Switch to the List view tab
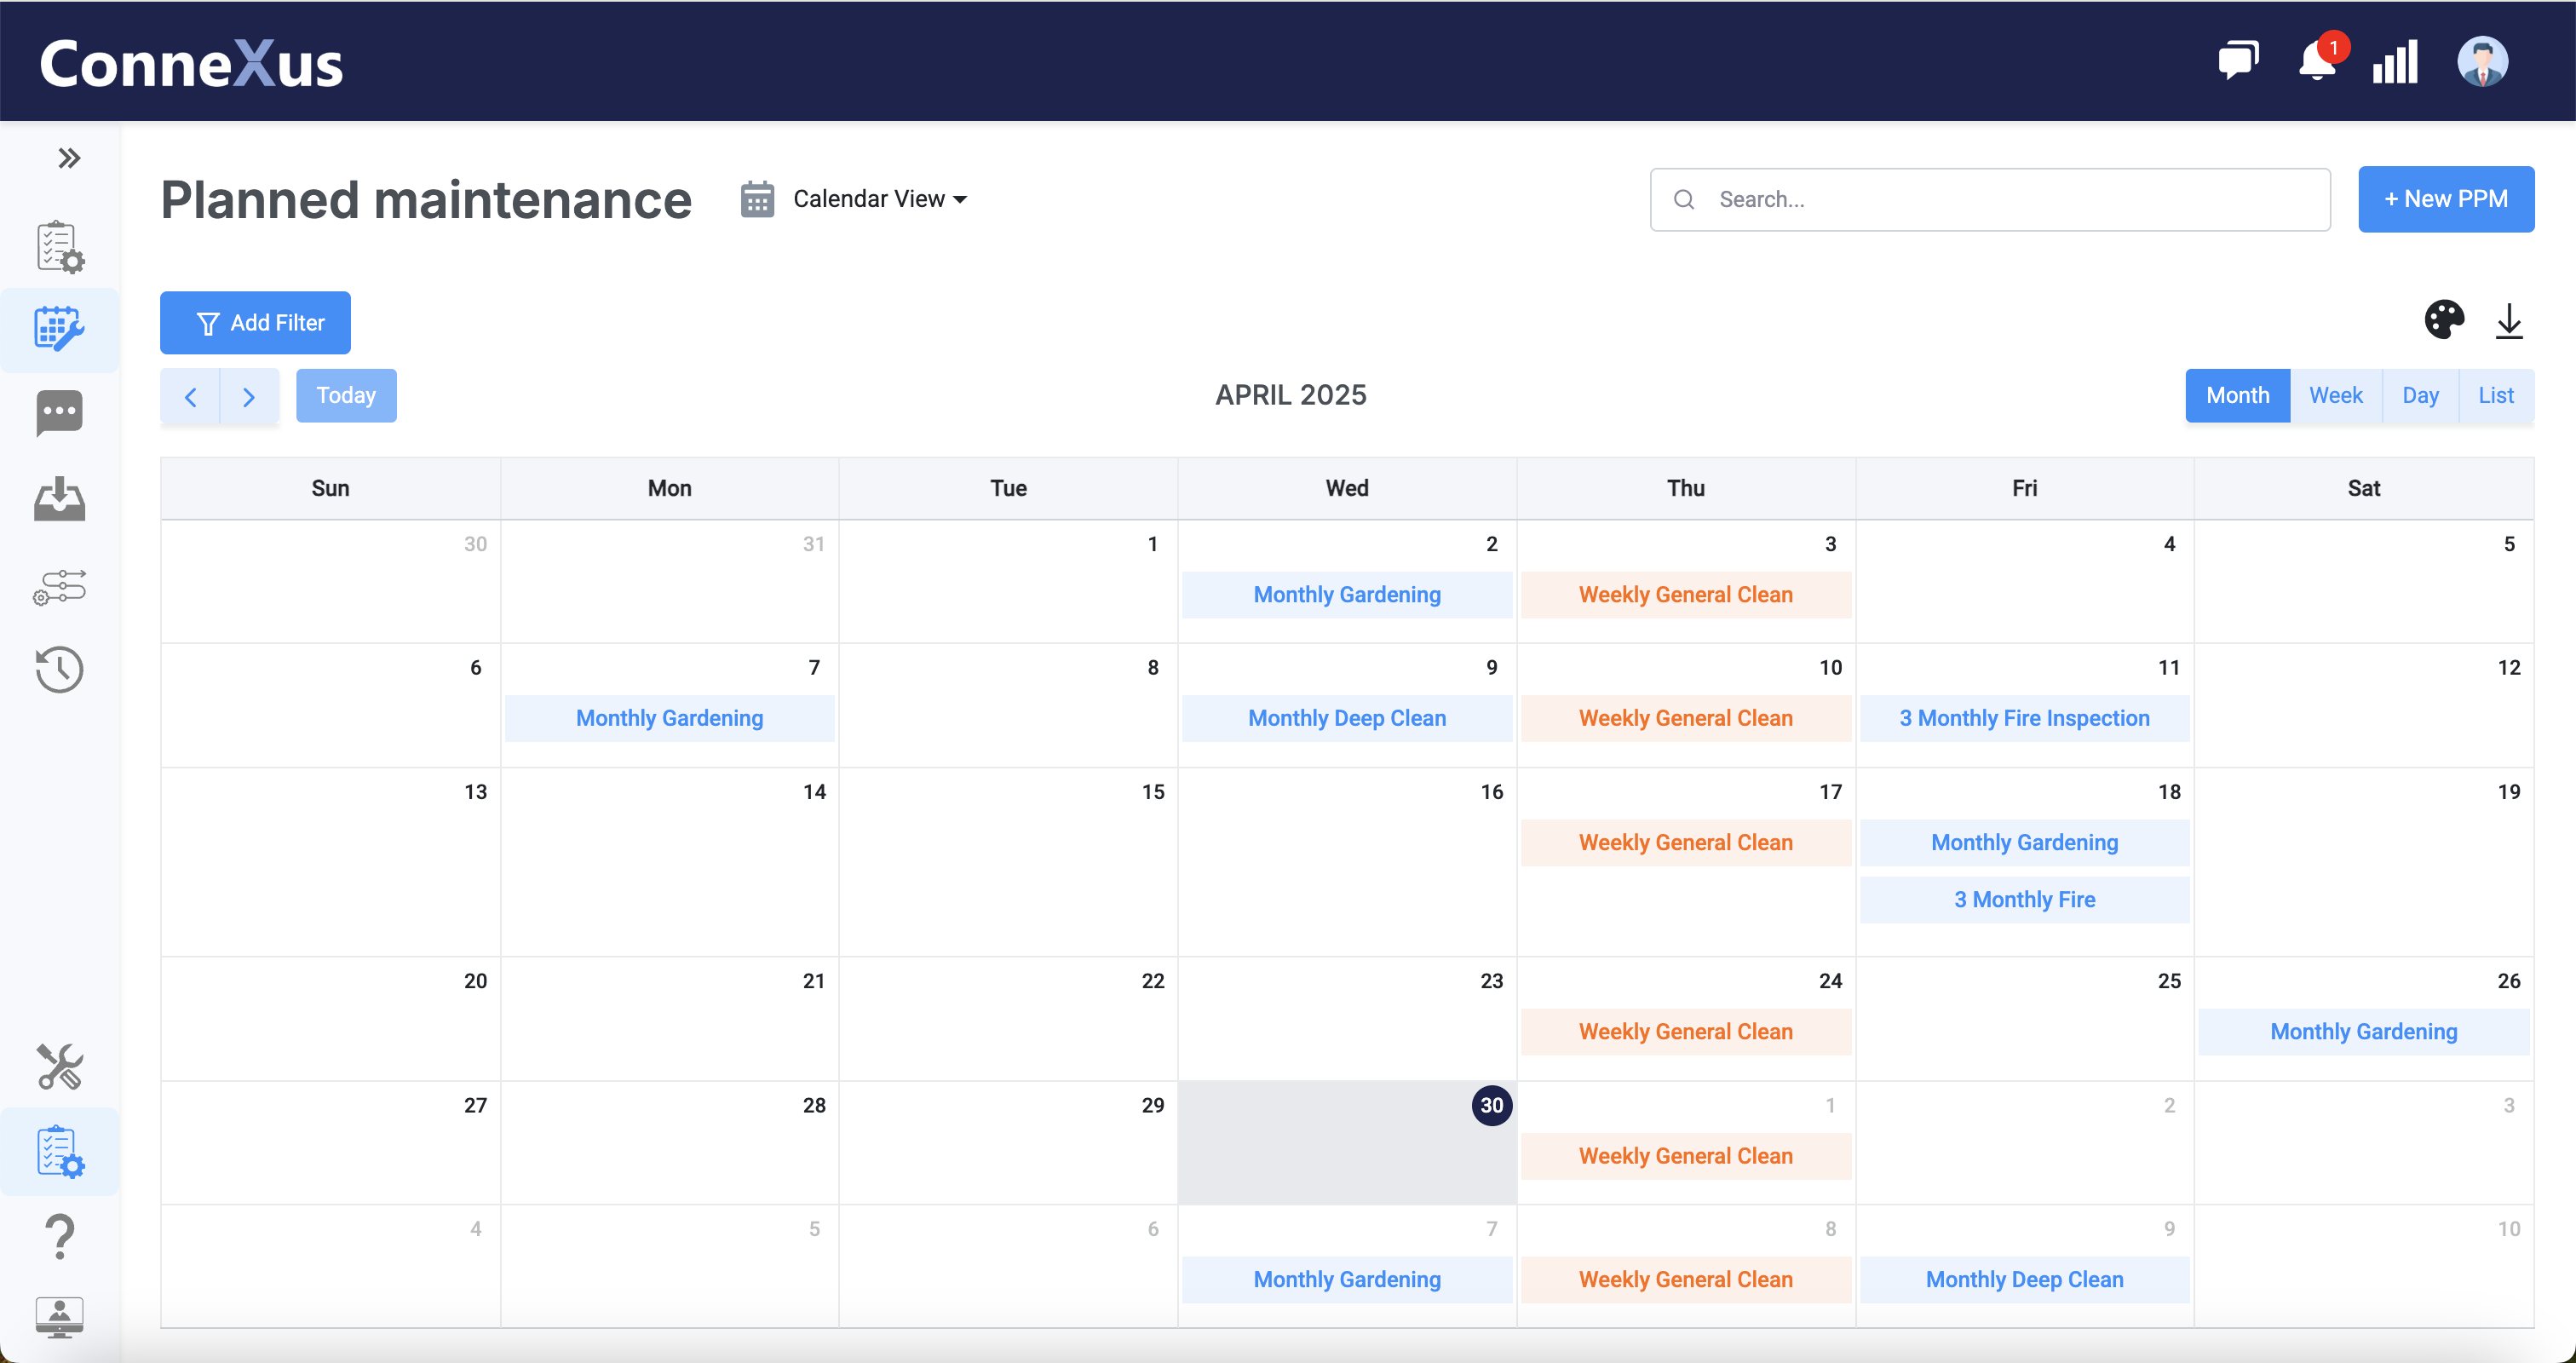 2495,395
